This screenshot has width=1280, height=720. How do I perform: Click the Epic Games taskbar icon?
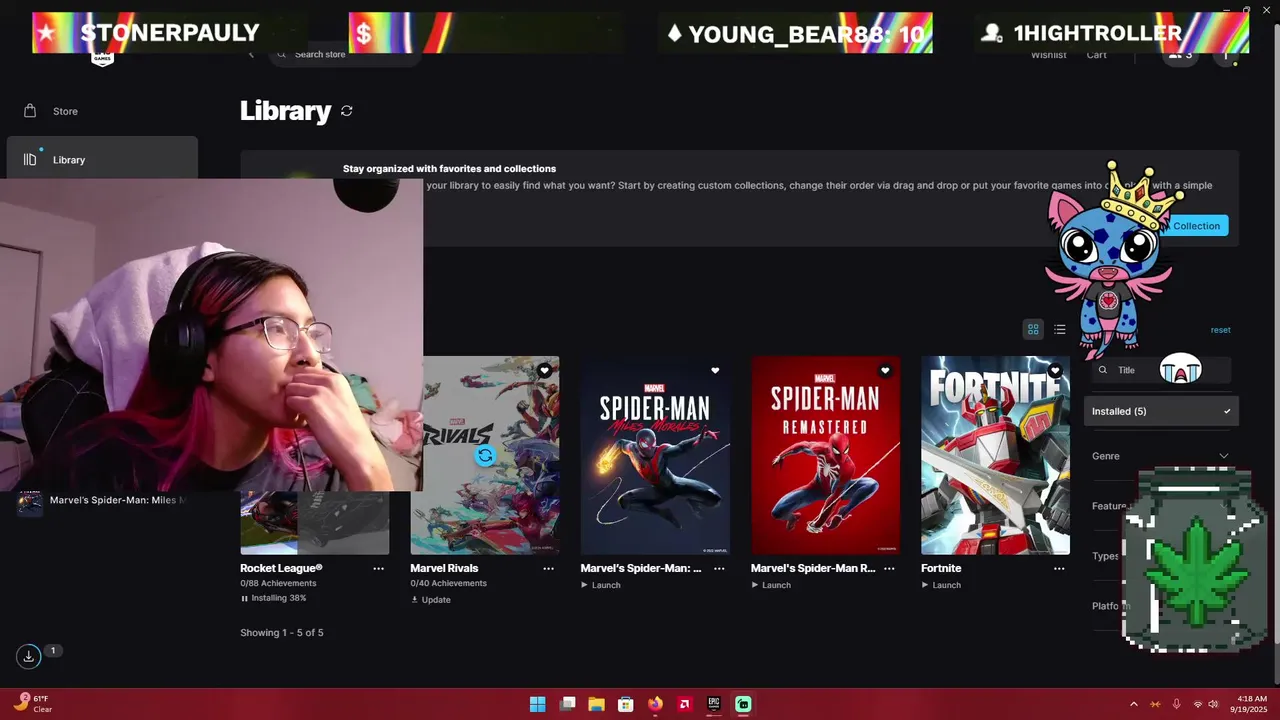click(x=714, y=704)
